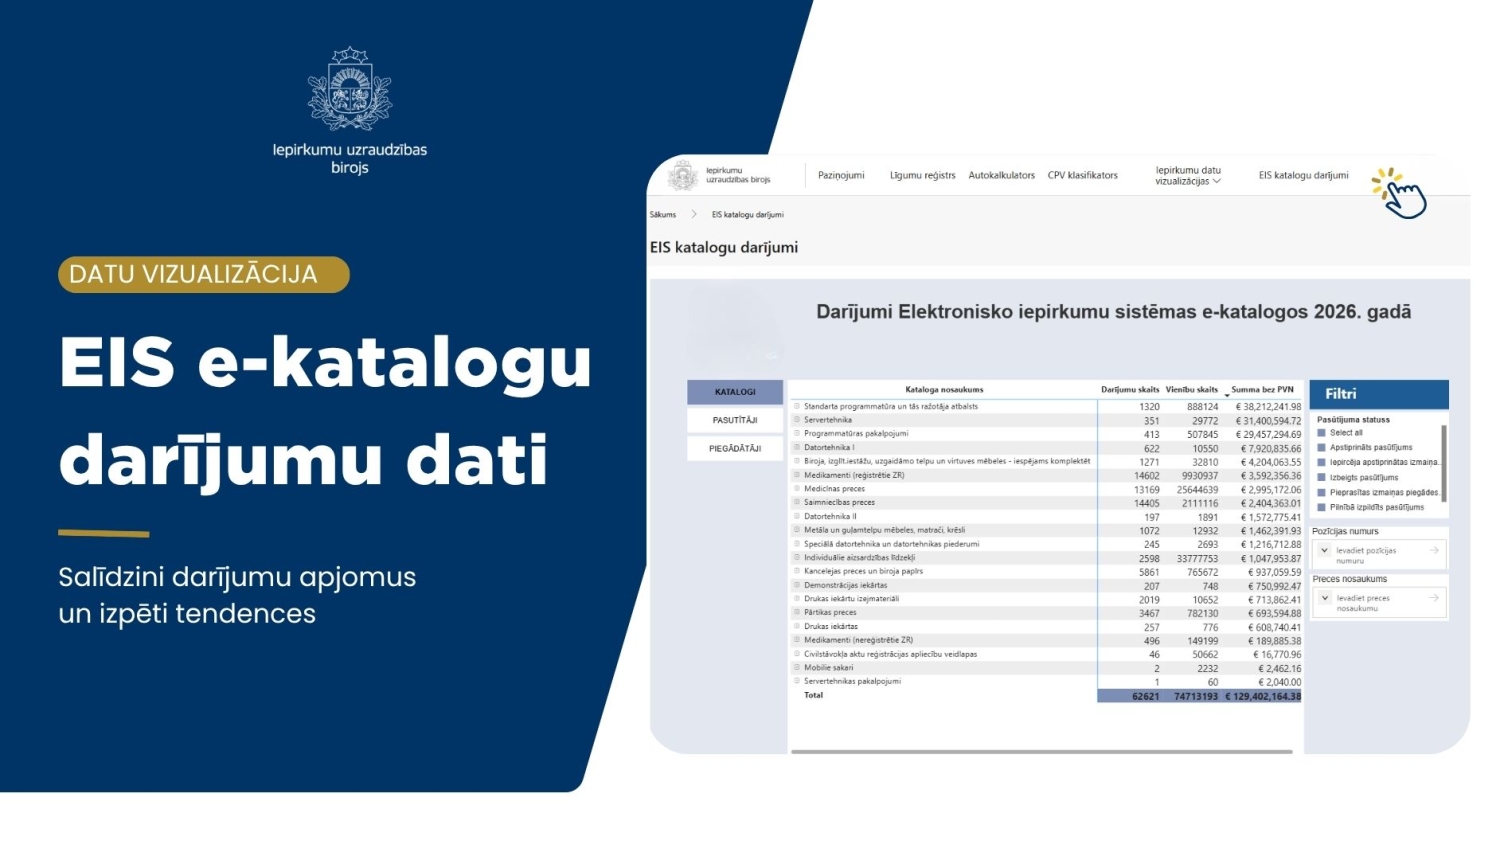
Task: Open the EIS katalogu darījumi menu item
Action: click(1303, 176)
